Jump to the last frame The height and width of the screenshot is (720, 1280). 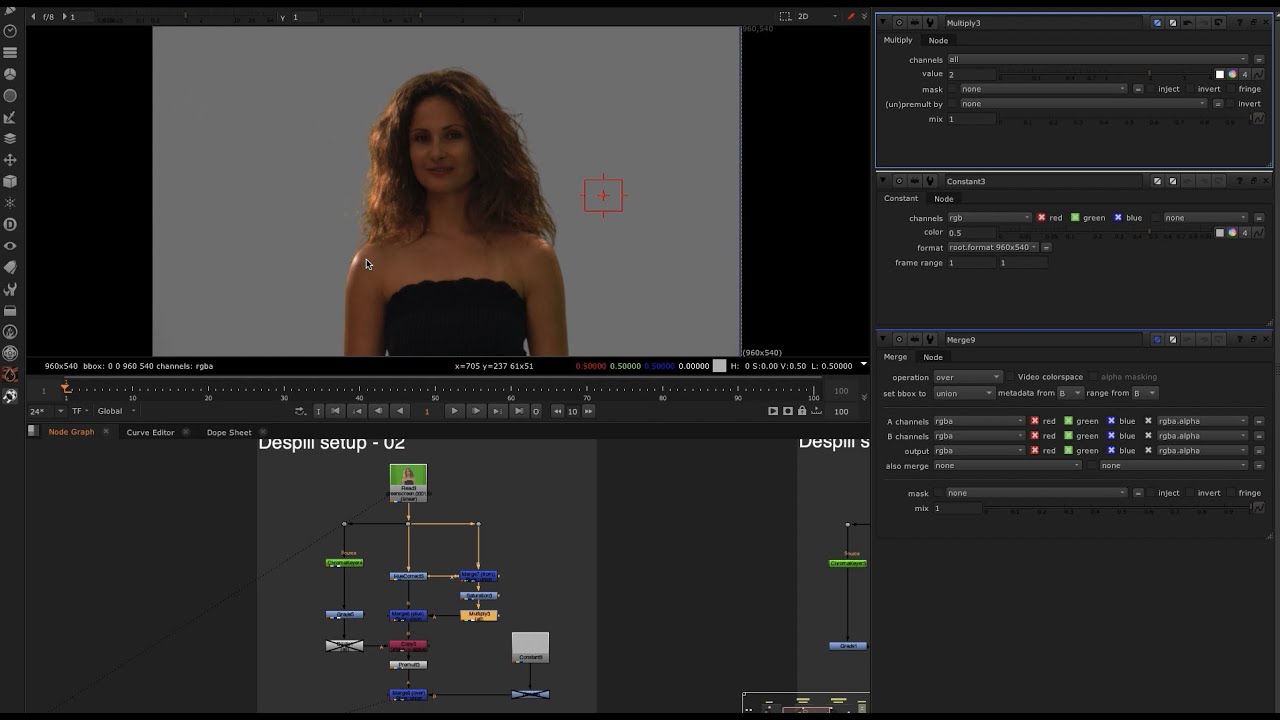518,411
